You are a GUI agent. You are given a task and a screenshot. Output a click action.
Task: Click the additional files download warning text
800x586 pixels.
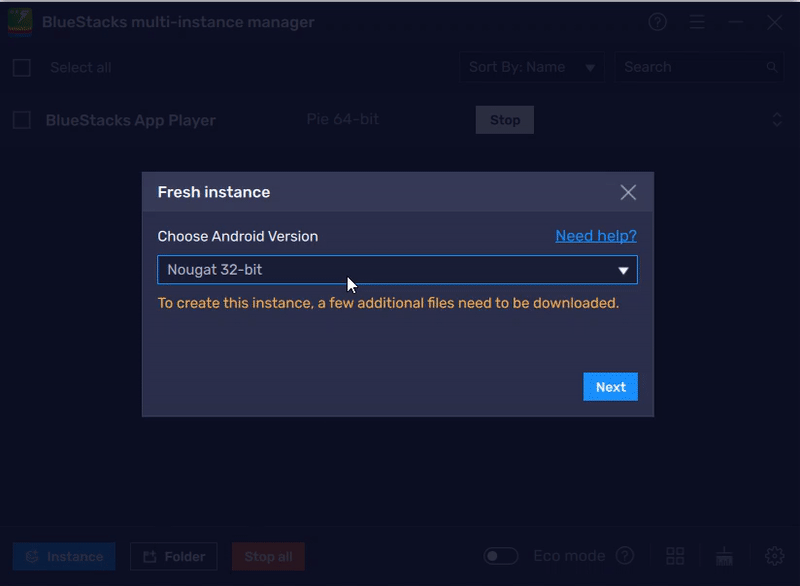388,303
